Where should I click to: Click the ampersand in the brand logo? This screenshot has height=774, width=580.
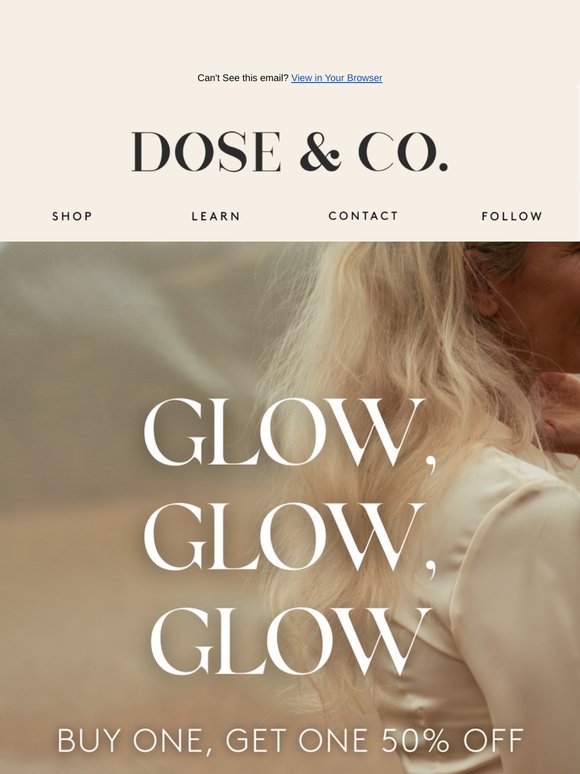coord(320,152)
